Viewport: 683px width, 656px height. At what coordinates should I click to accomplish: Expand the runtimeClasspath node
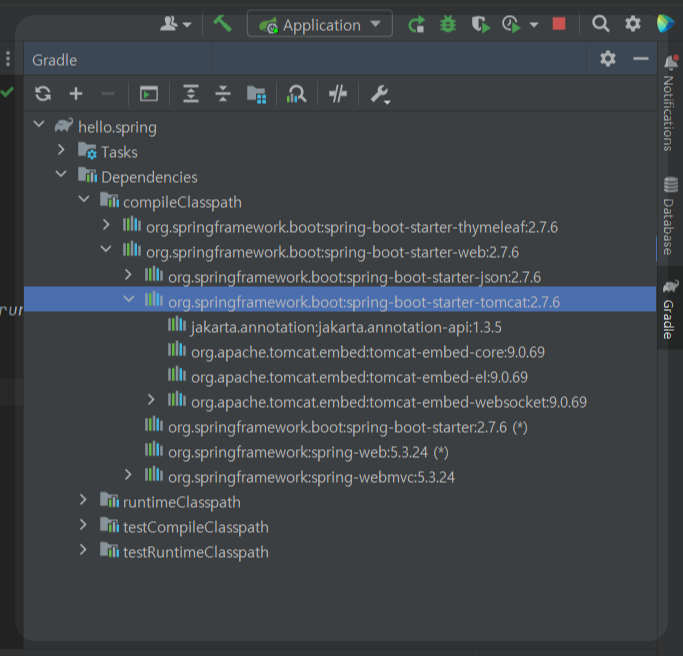pos(83,500)
